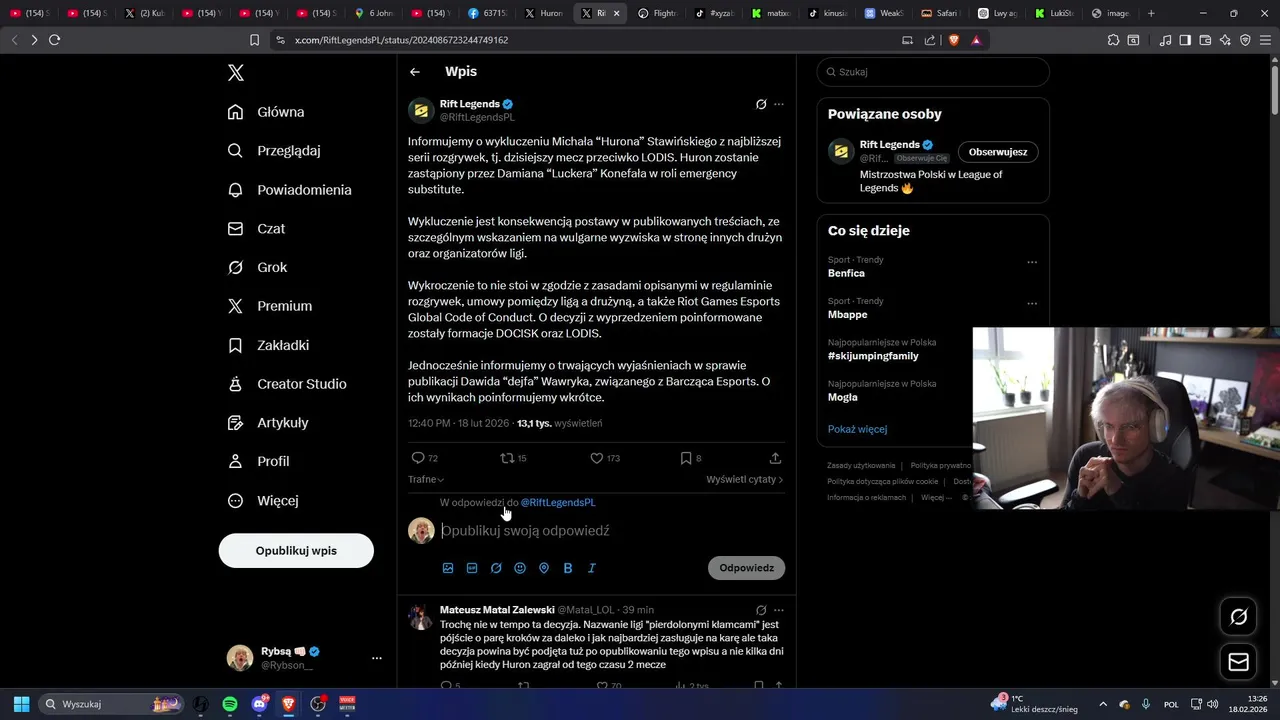This screenshot has width=1280, height=720.
Task: Add location to the reply
Action: pos(544,568)
